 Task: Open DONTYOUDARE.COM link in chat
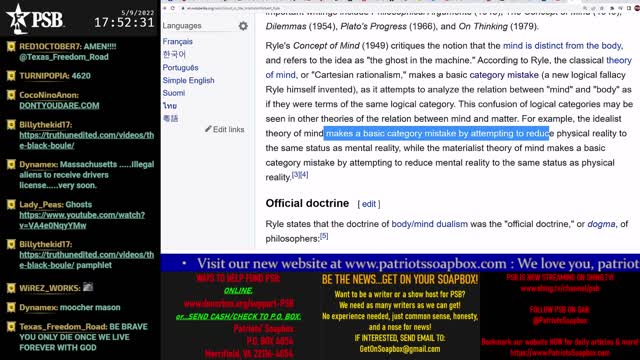(59, 106)
